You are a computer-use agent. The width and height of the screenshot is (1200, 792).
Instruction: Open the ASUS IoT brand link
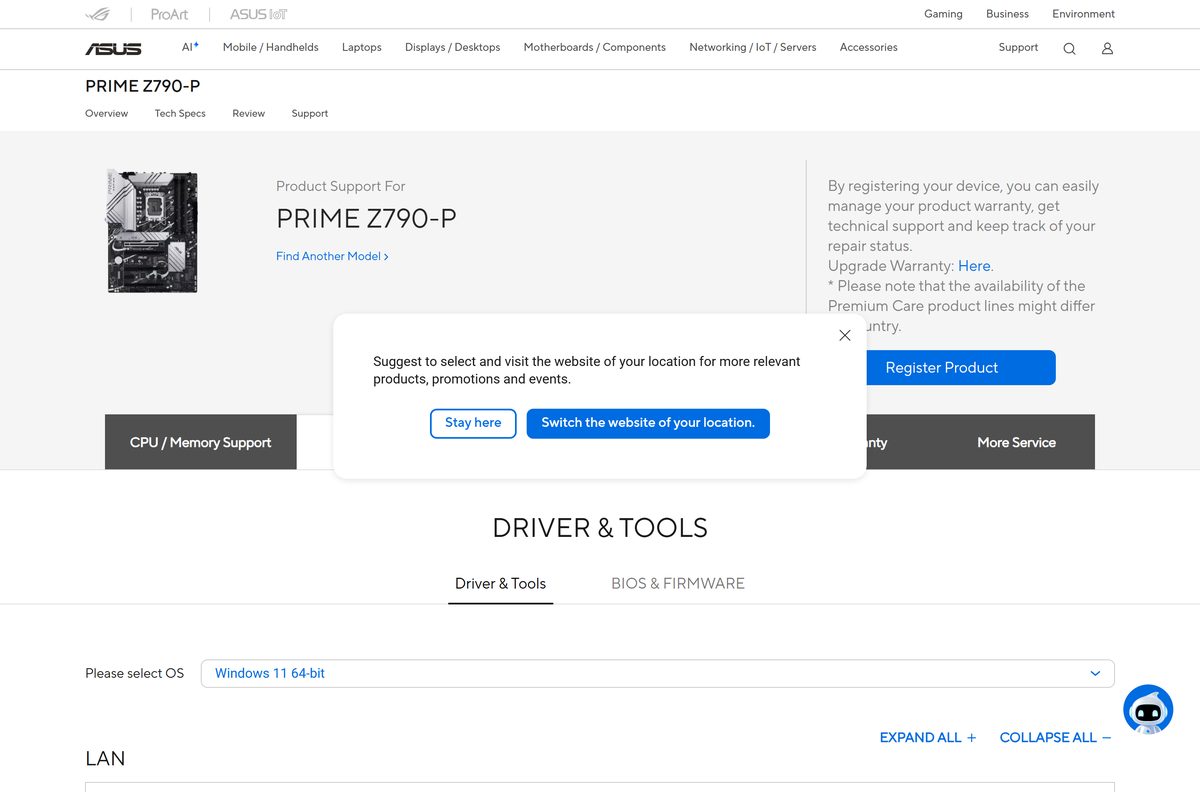click(x=258, y=14)
